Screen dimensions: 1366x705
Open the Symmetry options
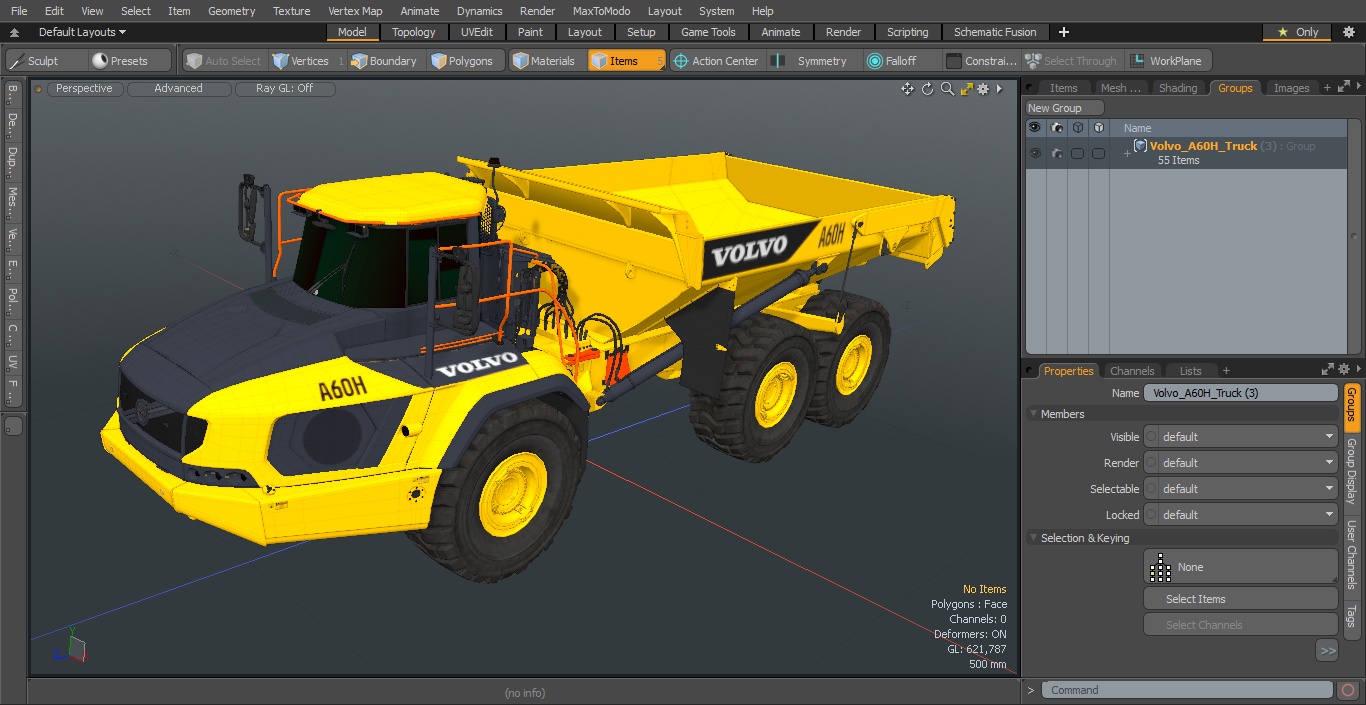tap(813, 61)
